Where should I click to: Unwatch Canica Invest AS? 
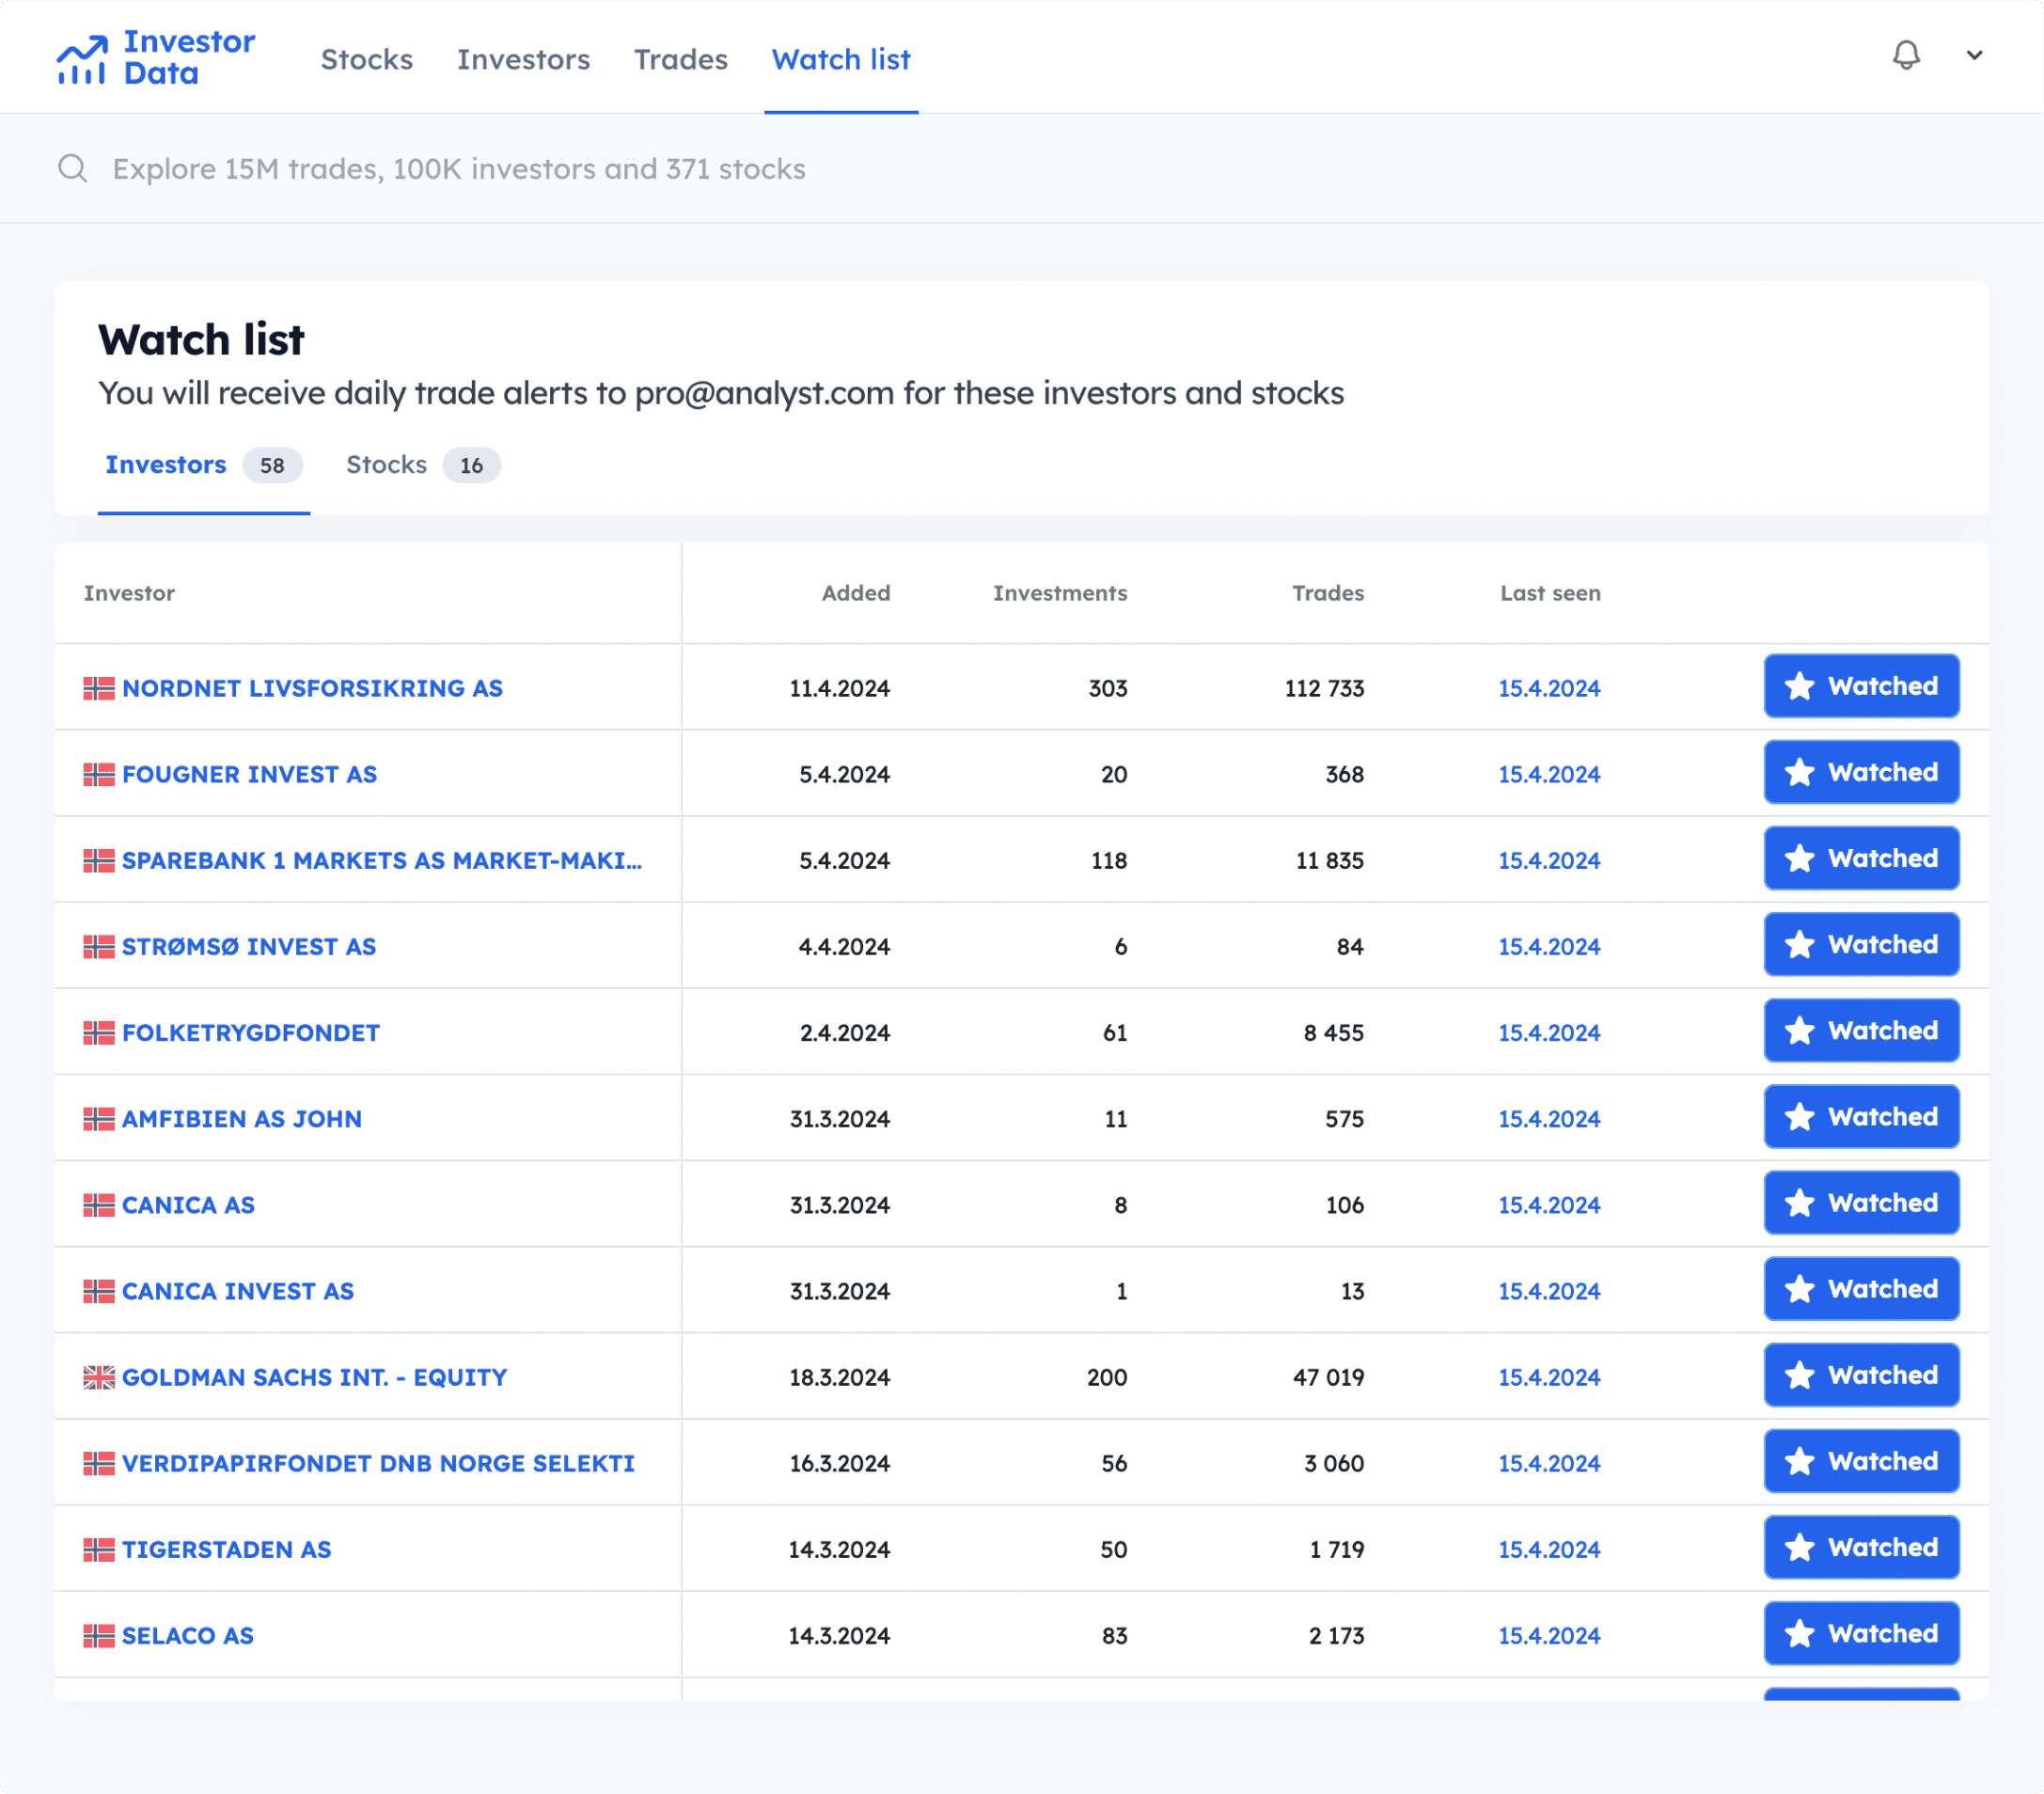click(x=1860, y=1288)
